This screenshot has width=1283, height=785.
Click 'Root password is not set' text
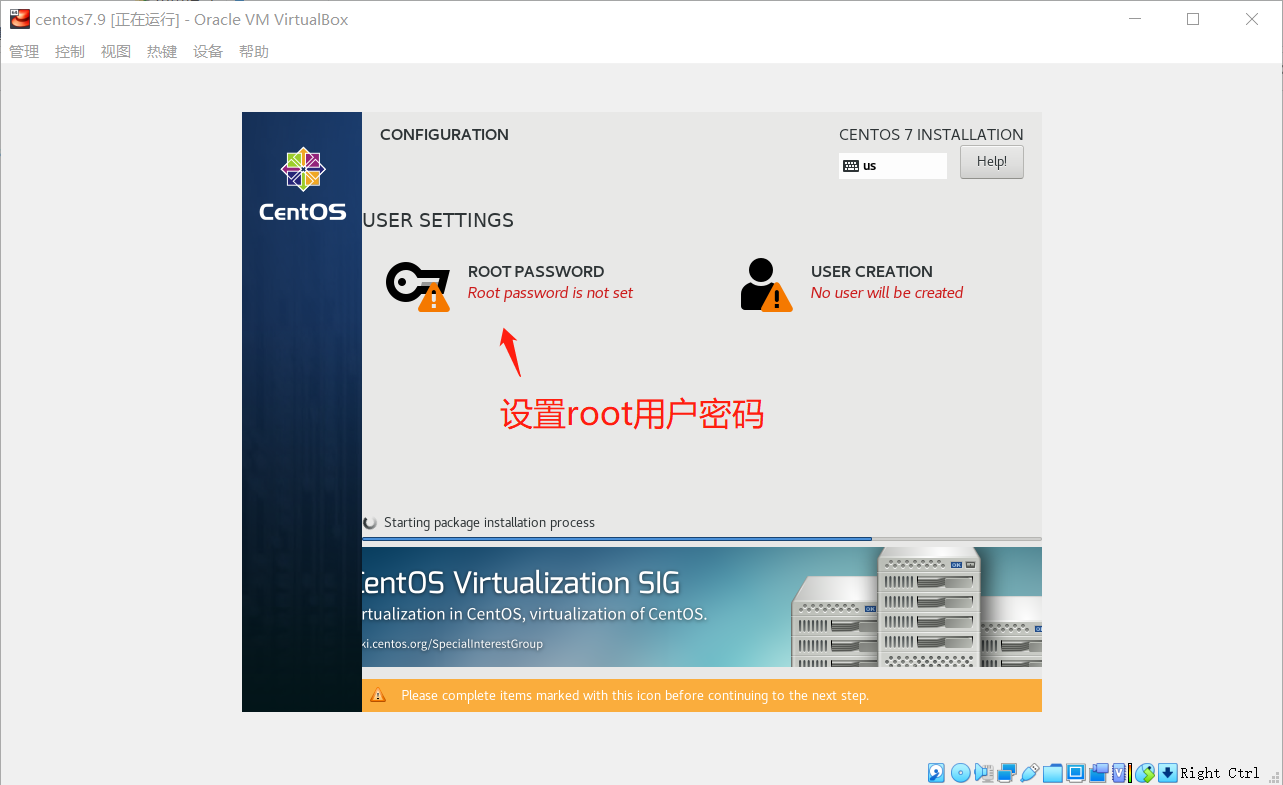550,293
